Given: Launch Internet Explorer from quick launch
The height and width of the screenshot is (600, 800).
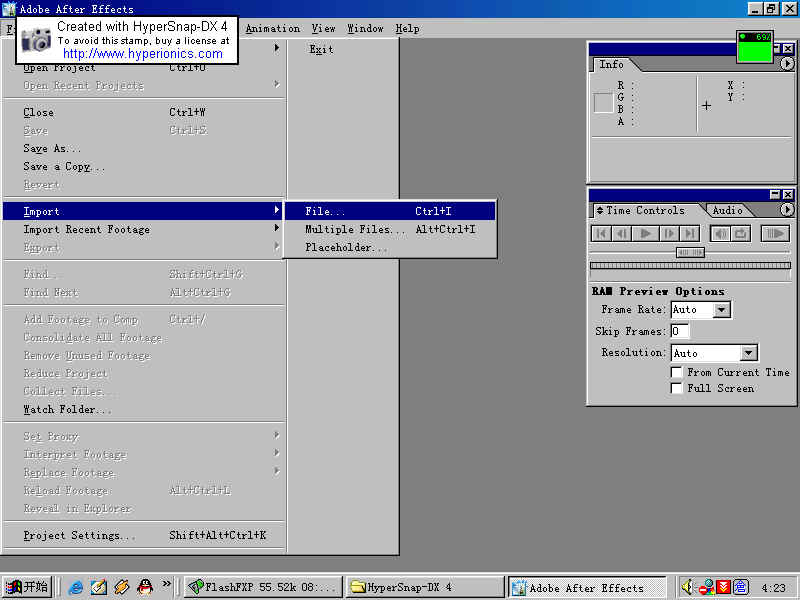Looking at the screenshot, I should click(x=76, y=587).
